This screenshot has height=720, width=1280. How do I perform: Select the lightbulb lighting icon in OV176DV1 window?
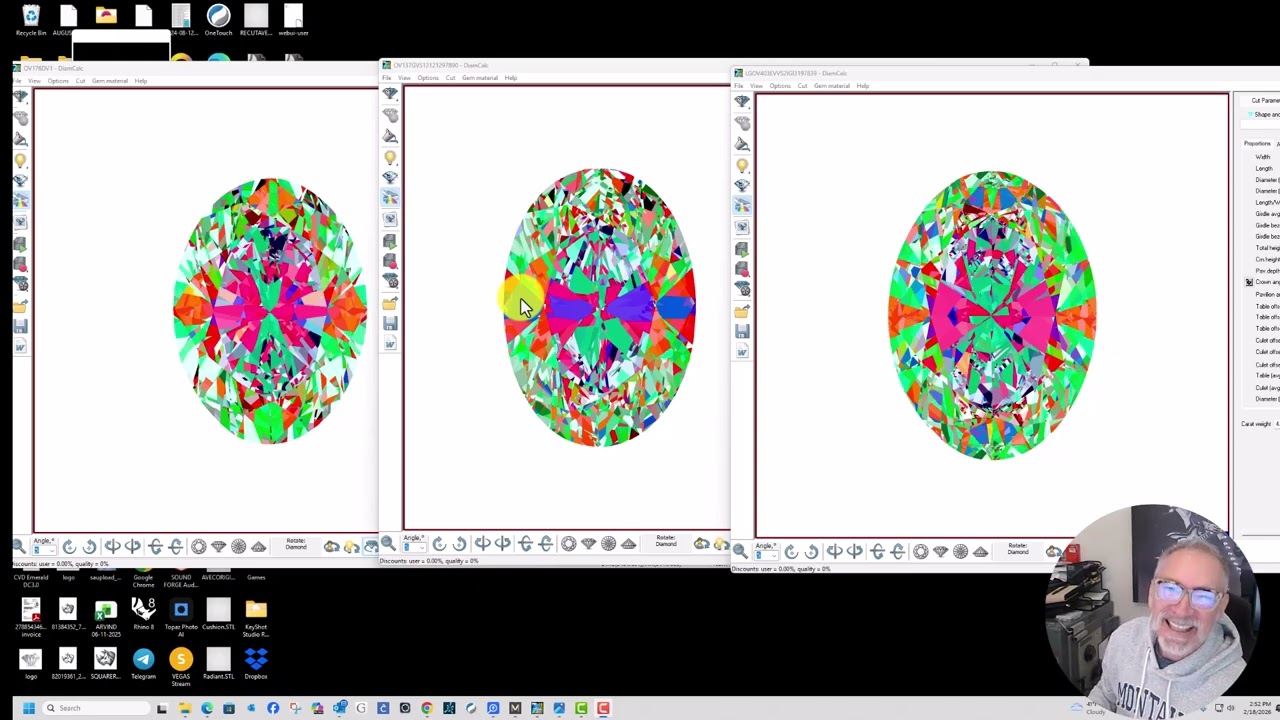point(20,160)
